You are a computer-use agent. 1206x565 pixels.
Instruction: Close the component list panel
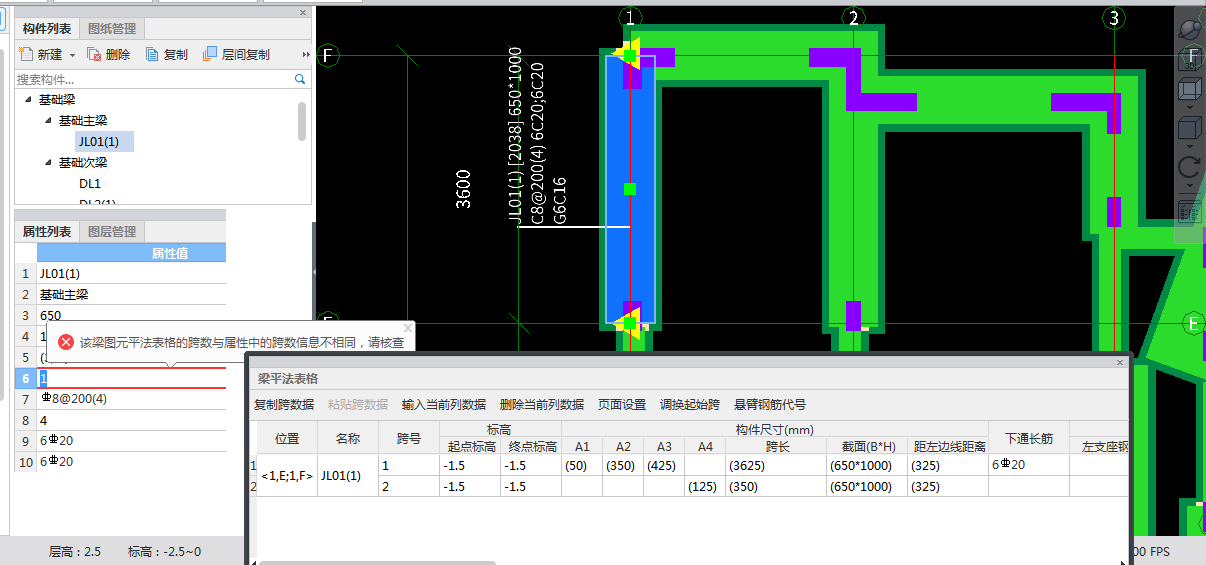click(x=304, y=12)
